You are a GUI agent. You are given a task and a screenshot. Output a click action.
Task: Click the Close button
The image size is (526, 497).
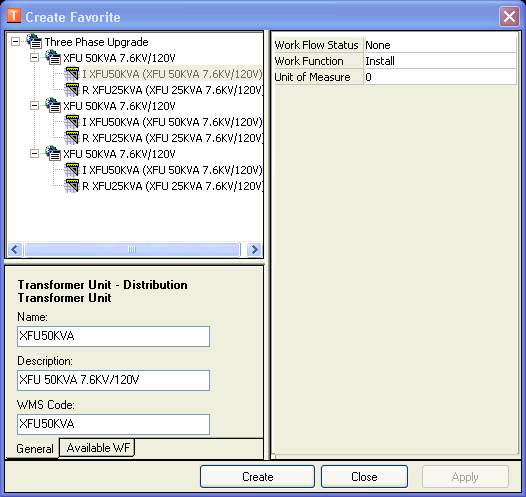[x=364, y=477]
